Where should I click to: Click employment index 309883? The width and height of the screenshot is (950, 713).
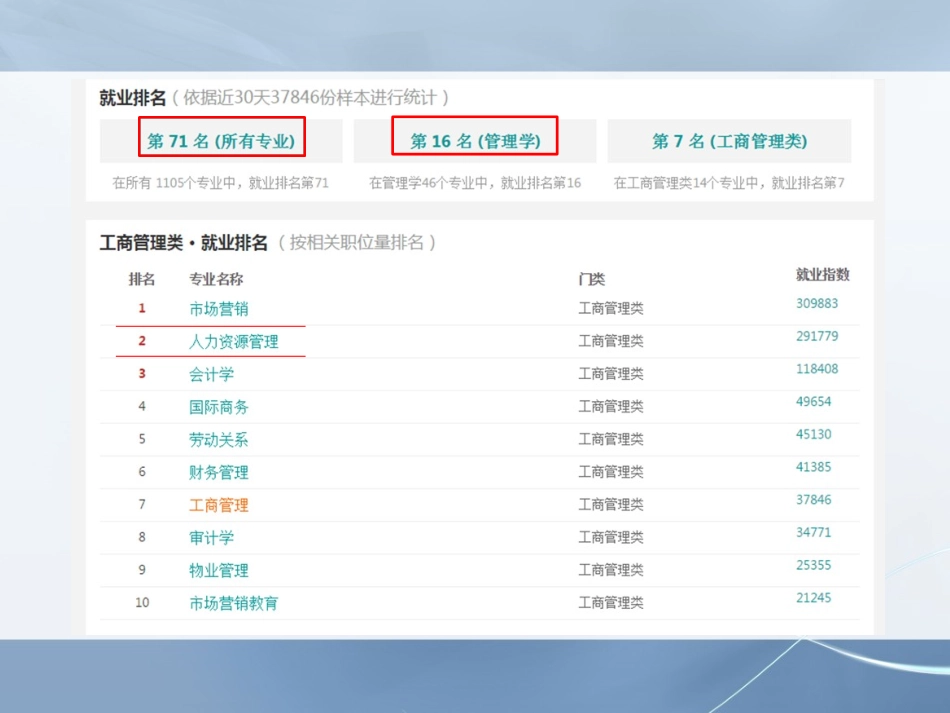click(x=817, y=303)
